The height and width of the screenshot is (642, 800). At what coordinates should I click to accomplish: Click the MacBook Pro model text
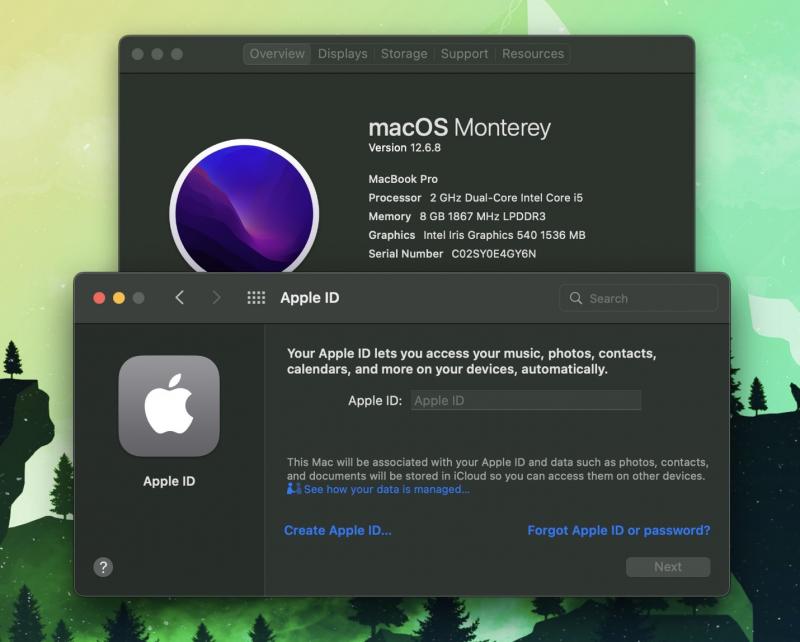[403, 179]
